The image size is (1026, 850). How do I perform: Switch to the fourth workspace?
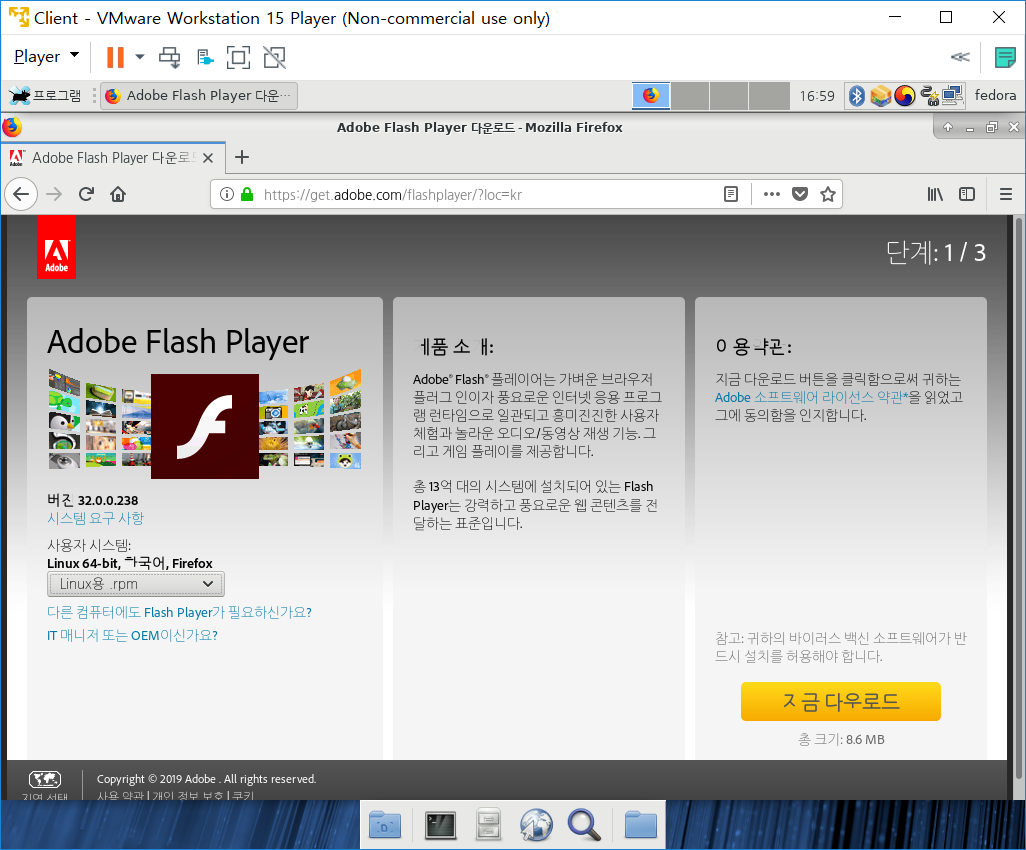pos(768,96)
